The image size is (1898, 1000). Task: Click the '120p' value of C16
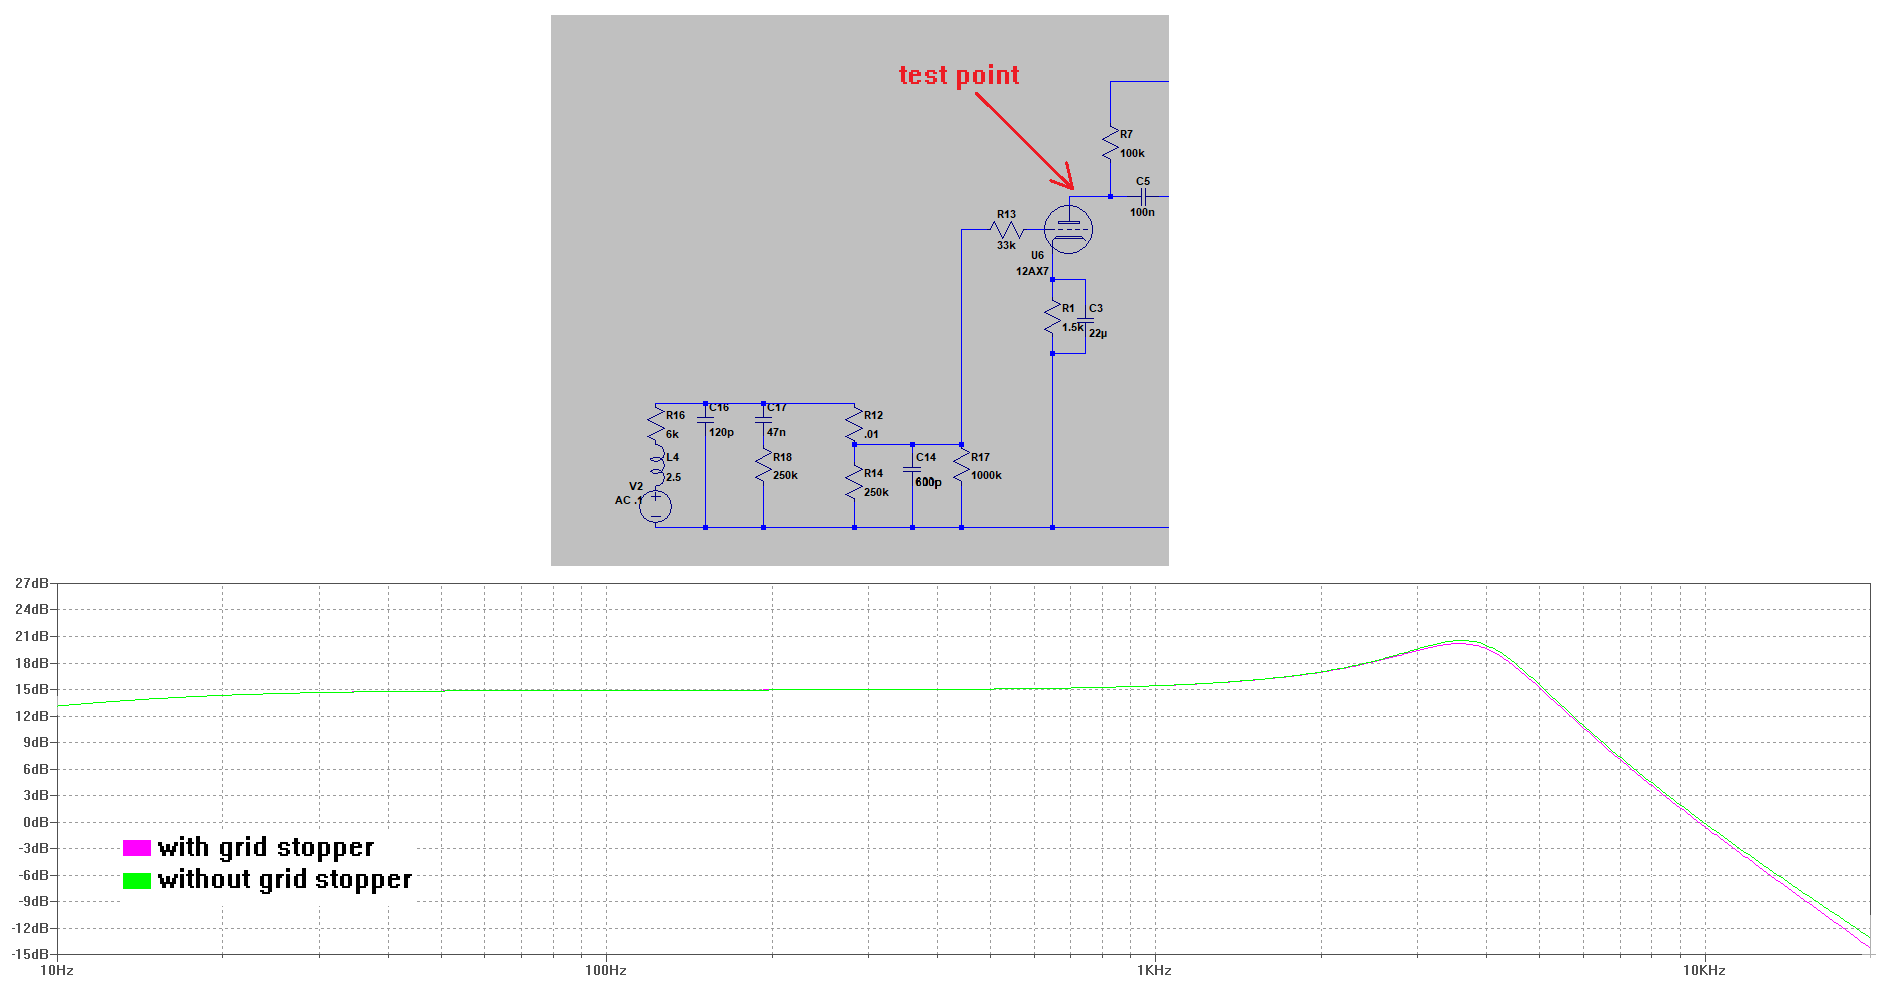[x=721, y=432]
